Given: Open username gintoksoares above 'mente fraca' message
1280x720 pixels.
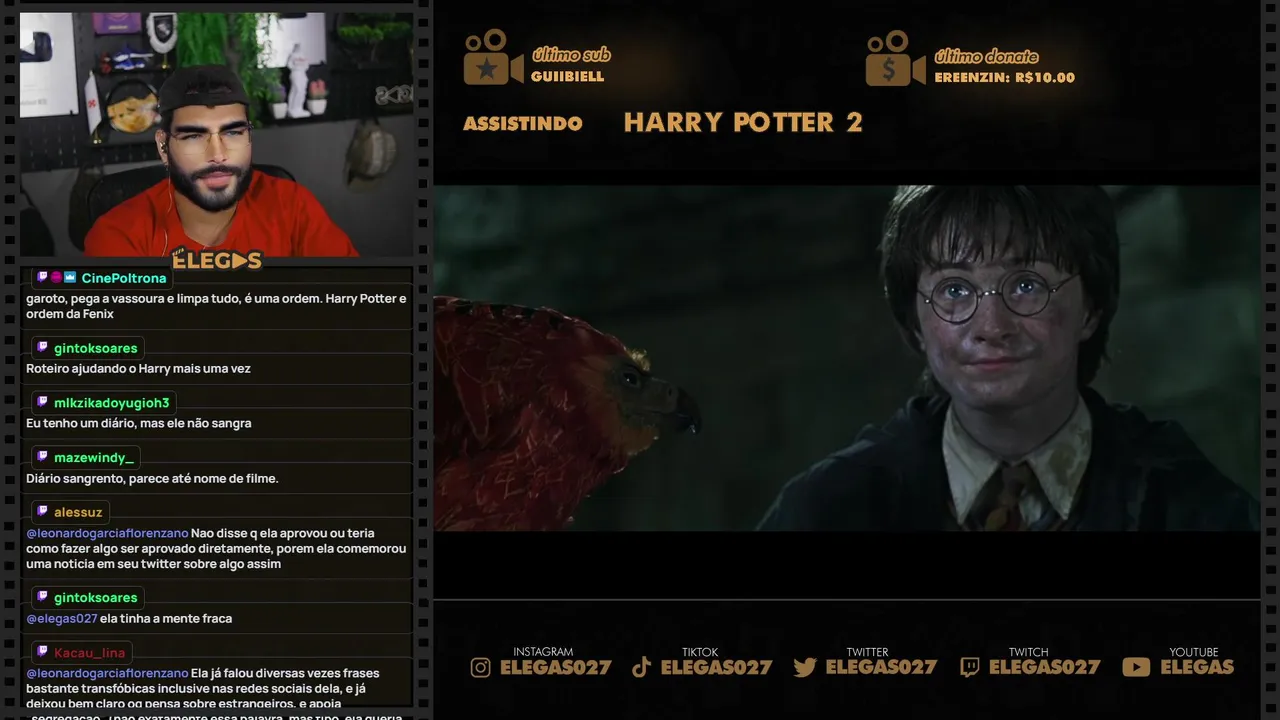Looking at the screenshot, I should [x=96, y=597].
